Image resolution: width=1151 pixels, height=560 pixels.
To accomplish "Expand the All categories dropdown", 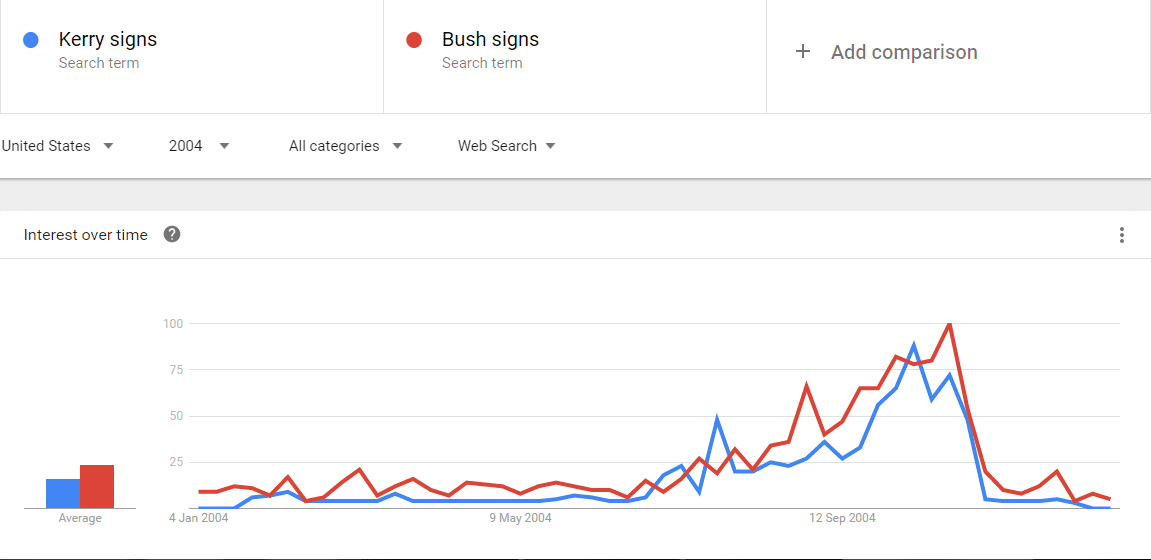I will tap(346, 146).
